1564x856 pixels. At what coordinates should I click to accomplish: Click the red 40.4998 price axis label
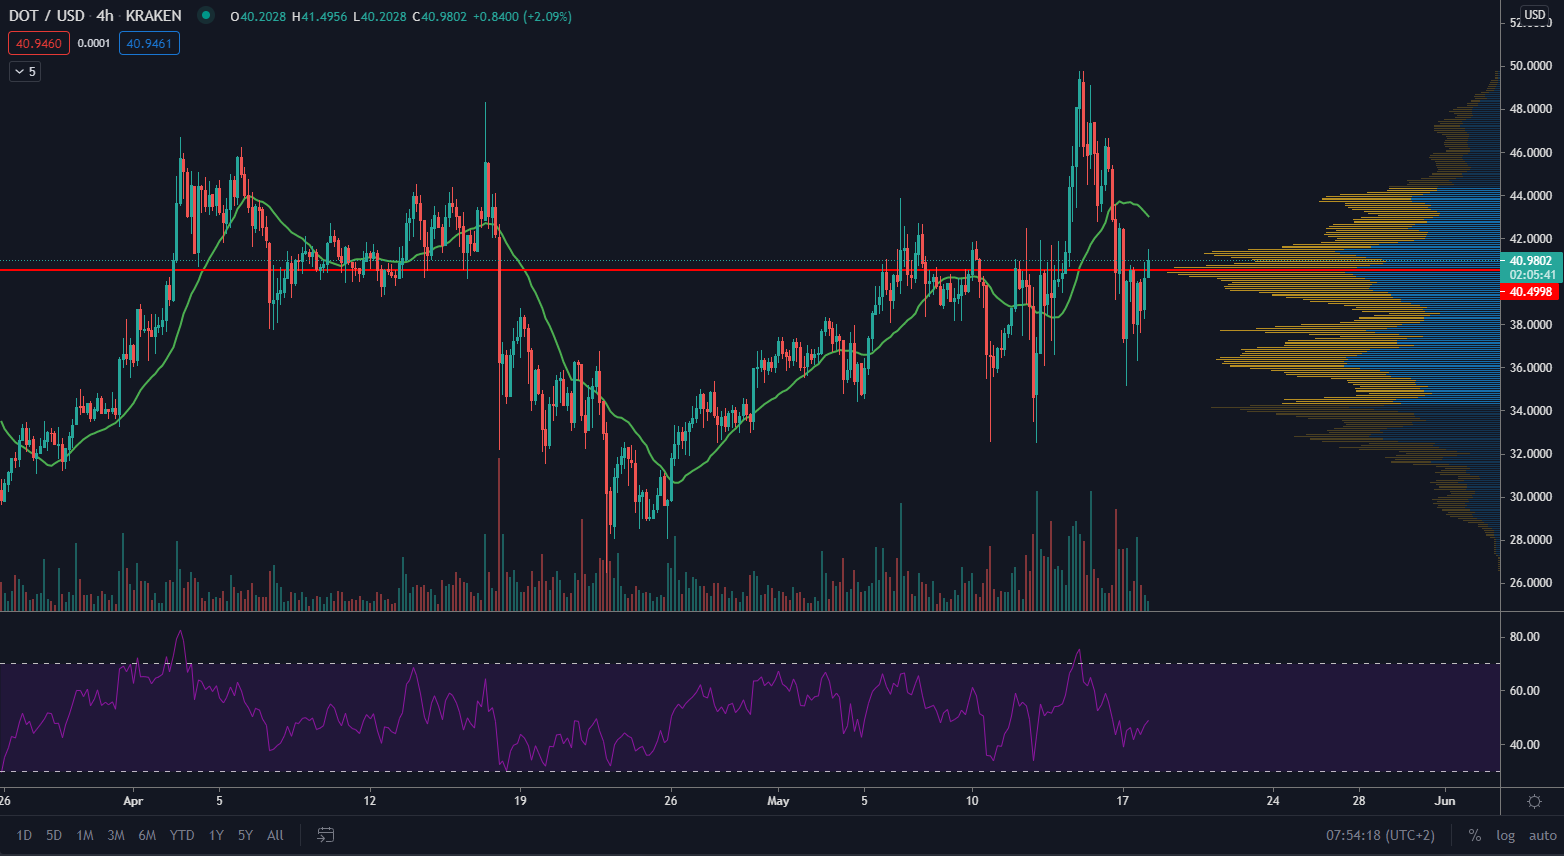(x=1531, y=292)
